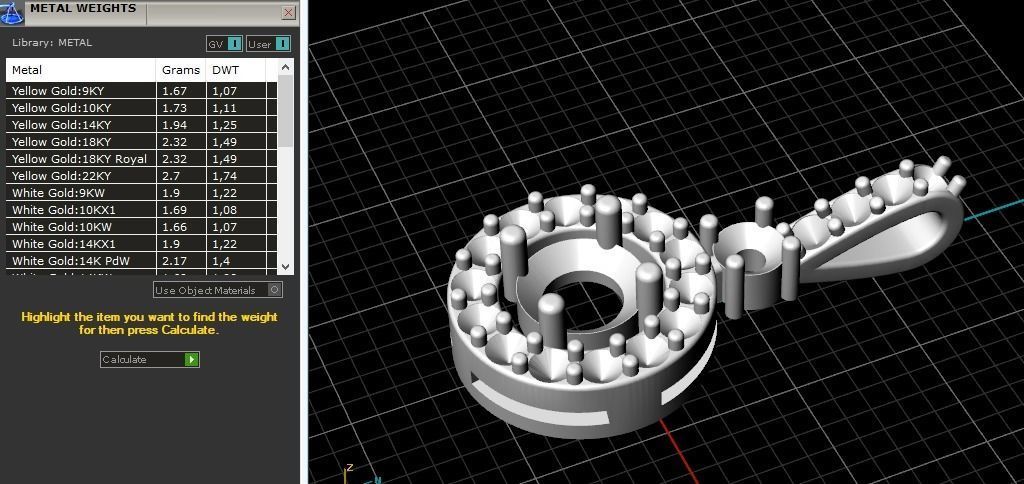The height and width of the screenshot is (484, 1024).
Task: Sort by the Grams column header
Action: tap(181, 70)
